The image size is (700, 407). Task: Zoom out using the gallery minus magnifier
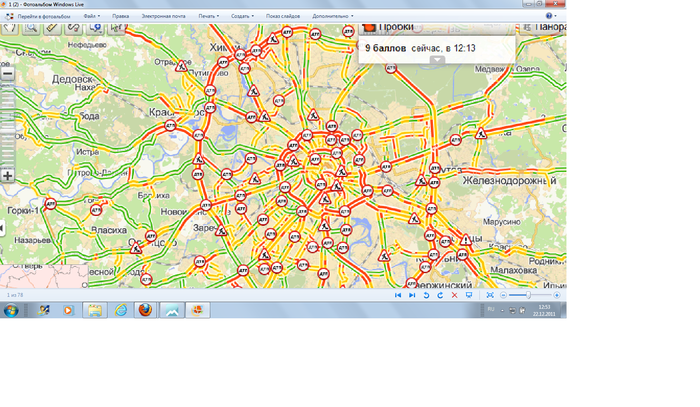click(x=503, y=295)
